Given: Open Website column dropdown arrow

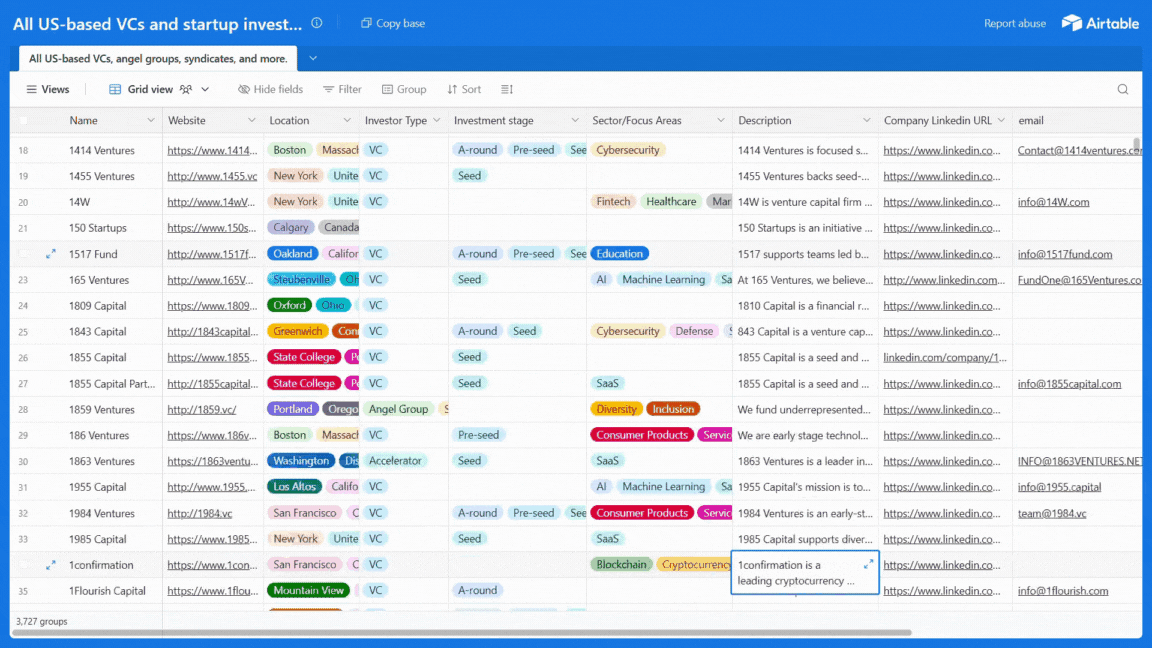Looking at the screenshot, I should click(x=251, y=120).
